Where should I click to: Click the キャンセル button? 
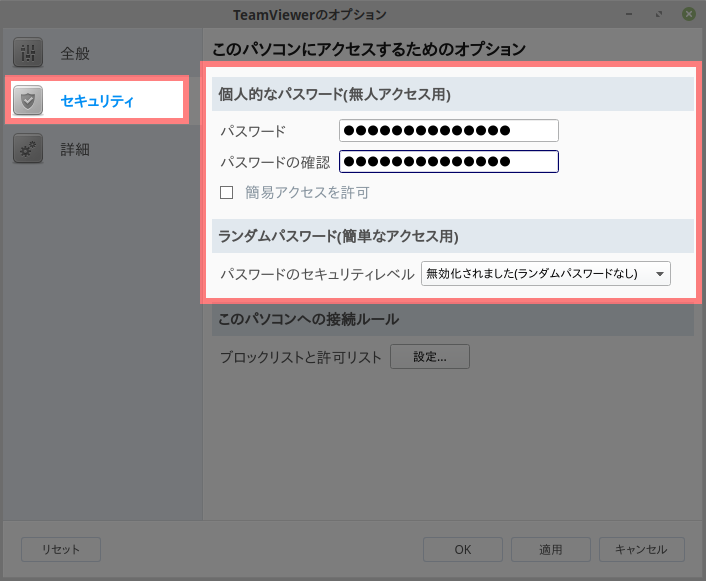(x=642, y=549)
